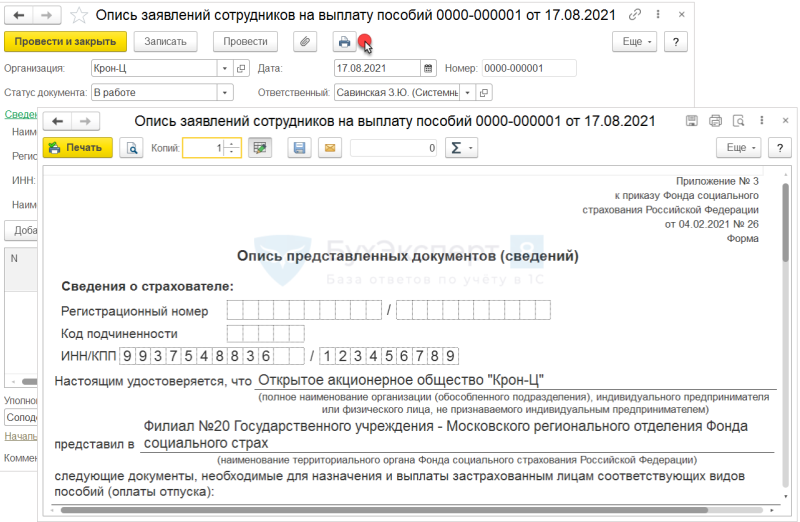The height and width of the screenshot is (522, 800).
Task: Click the Провести button
Action: pyautogui.click(x=245, y=41)
